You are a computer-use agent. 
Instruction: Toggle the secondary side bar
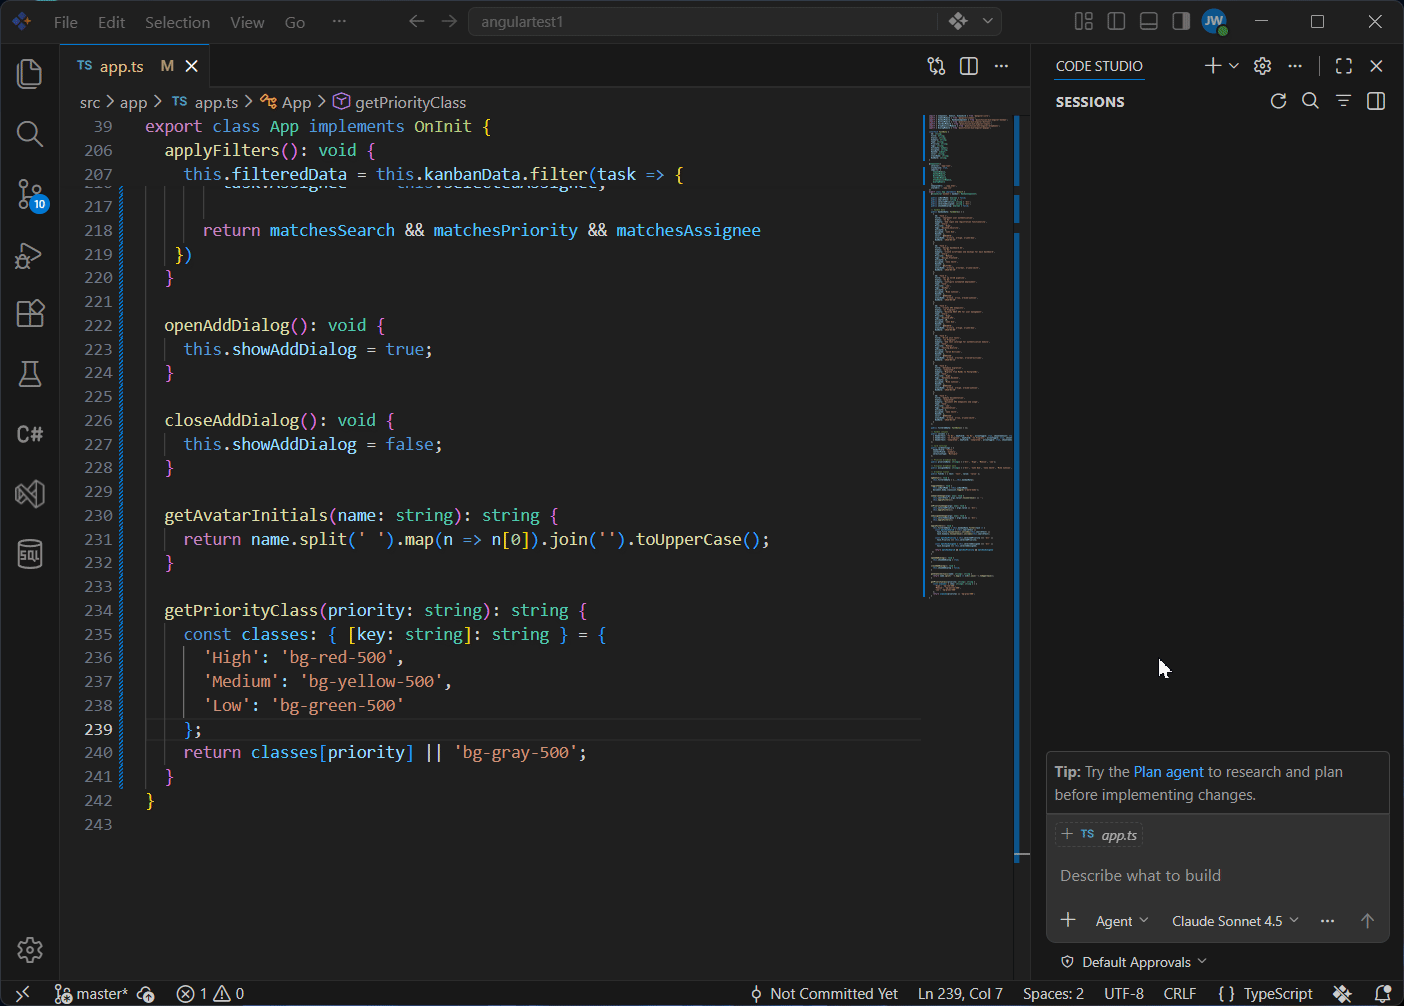pyautogui.click(x=1181, y=21)
